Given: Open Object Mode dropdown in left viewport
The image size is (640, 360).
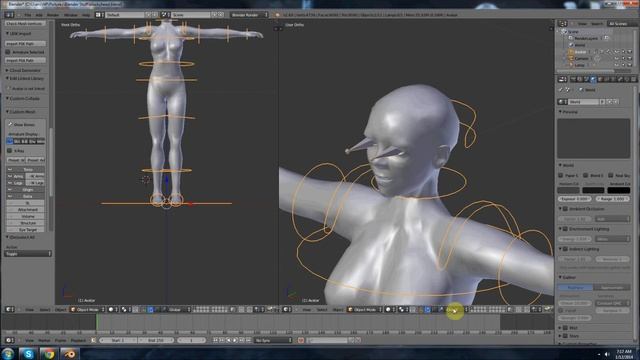Looking at the screenshot, I should pyautogui.click(x=87, y=309).
